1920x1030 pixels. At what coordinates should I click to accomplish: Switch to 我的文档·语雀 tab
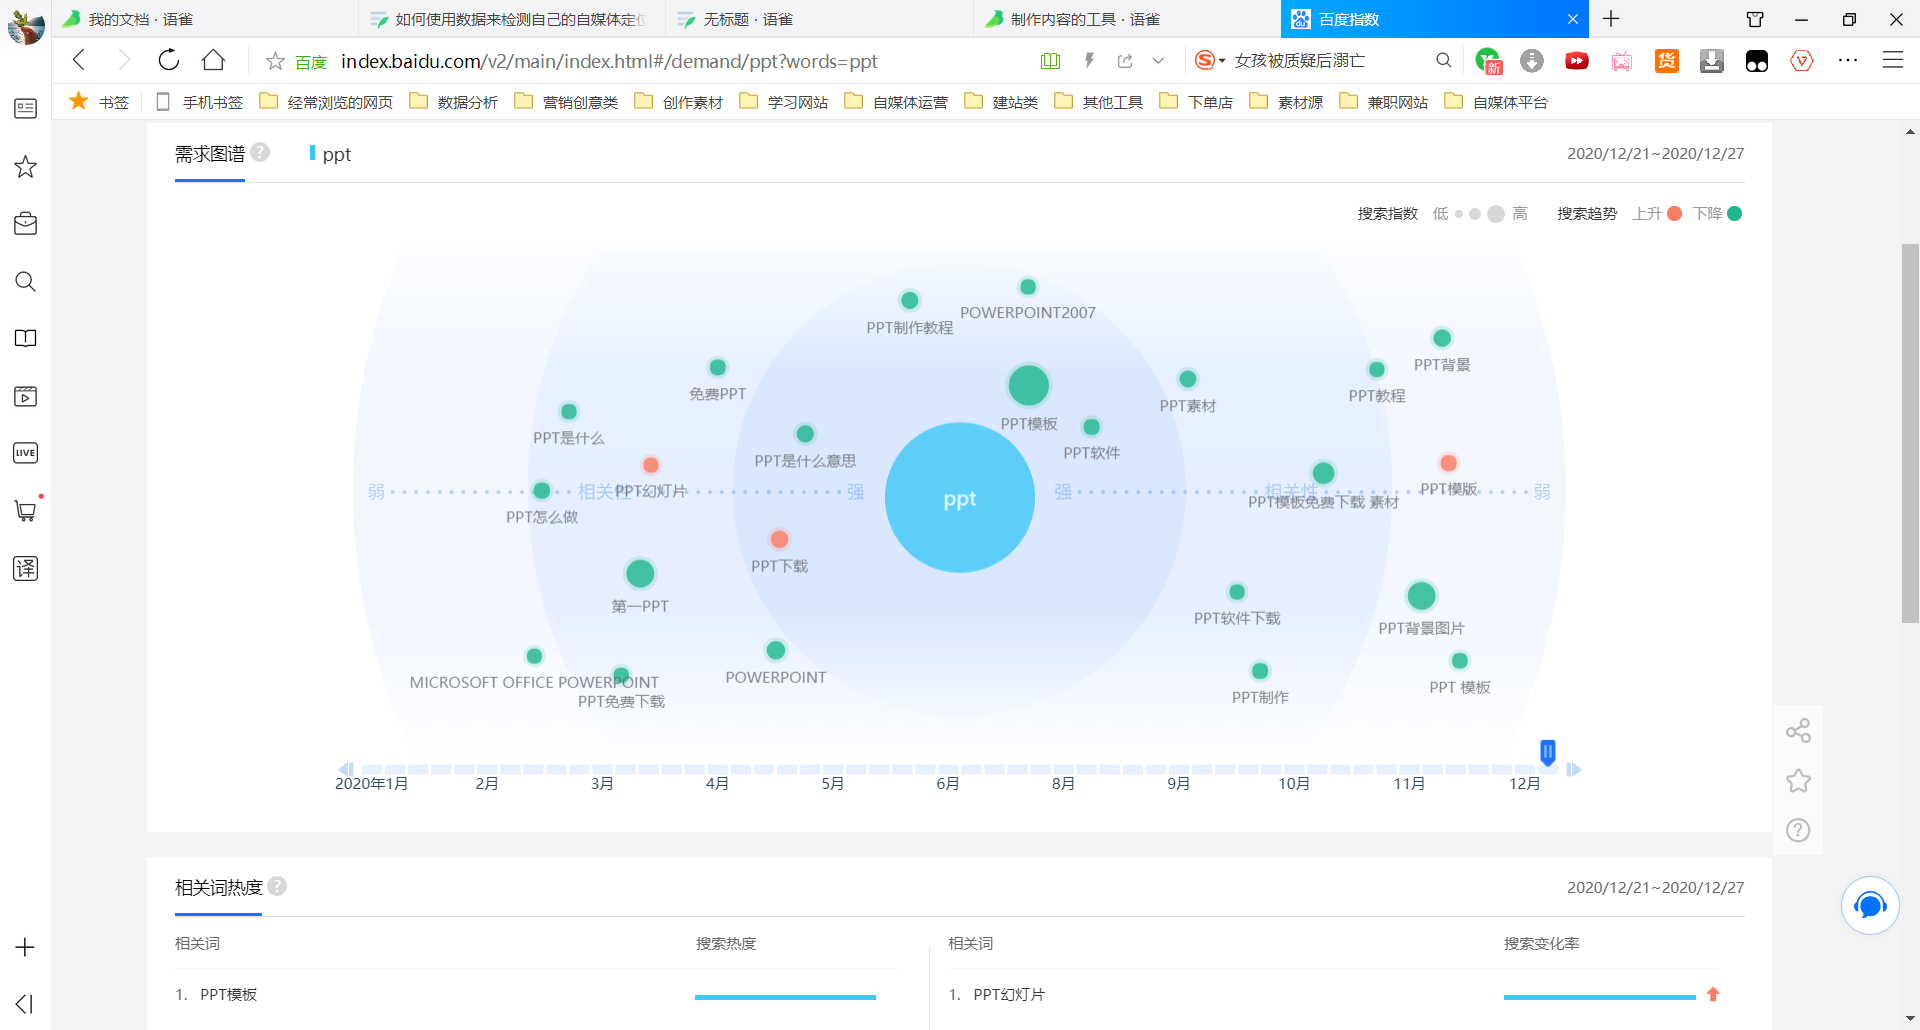pos(205,19)
